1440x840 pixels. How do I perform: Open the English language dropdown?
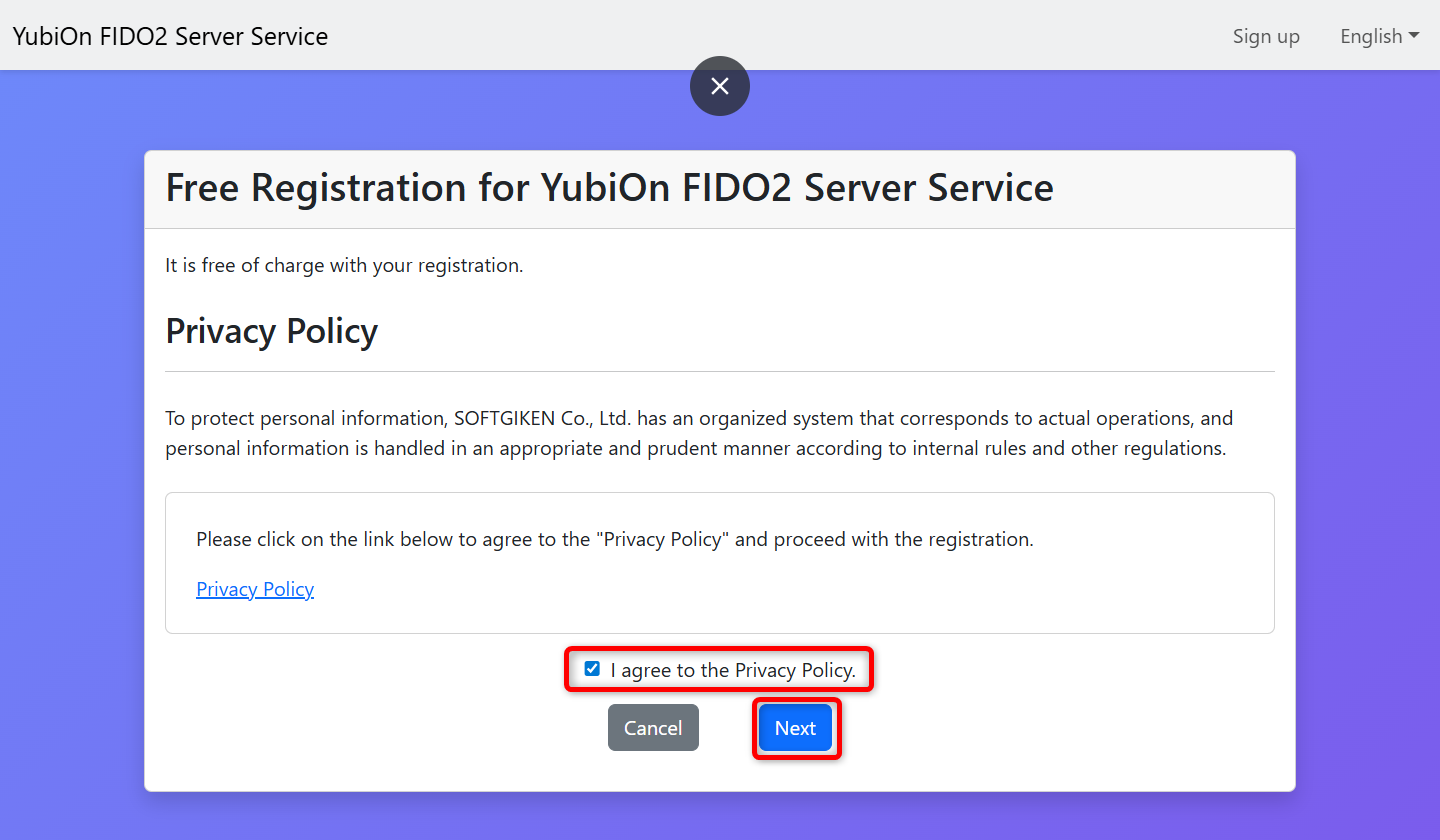tap(1380, 36)
